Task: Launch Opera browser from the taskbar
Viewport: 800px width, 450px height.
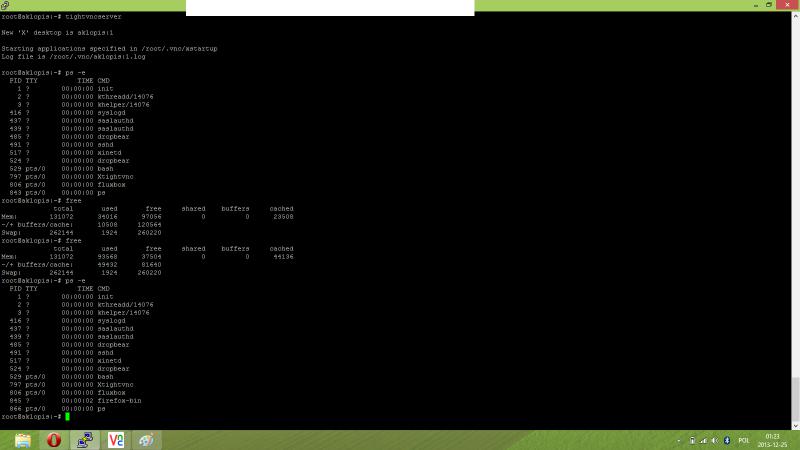Action: tap(54, 440)
